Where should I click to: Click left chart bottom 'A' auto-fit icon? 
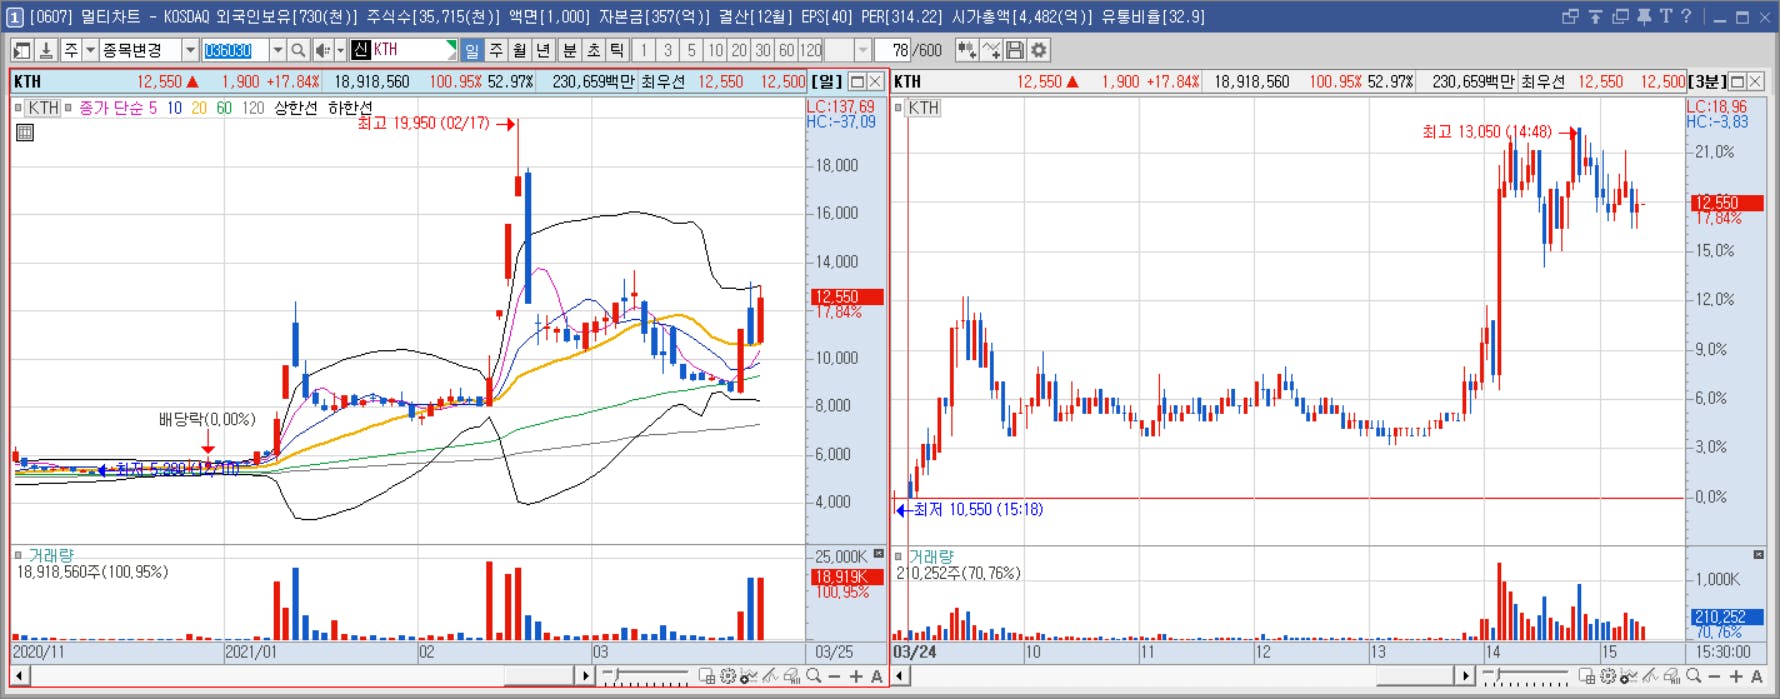pos(876,676)
